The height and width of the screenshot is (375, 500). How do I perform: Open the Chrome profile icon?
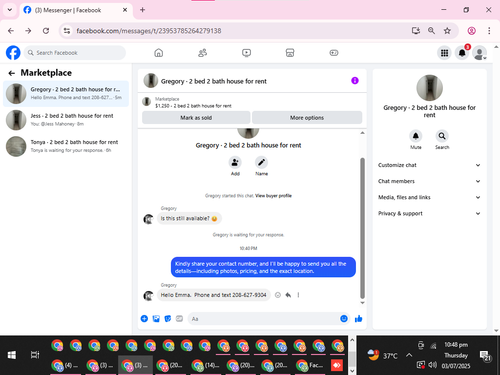click(471, 31)
